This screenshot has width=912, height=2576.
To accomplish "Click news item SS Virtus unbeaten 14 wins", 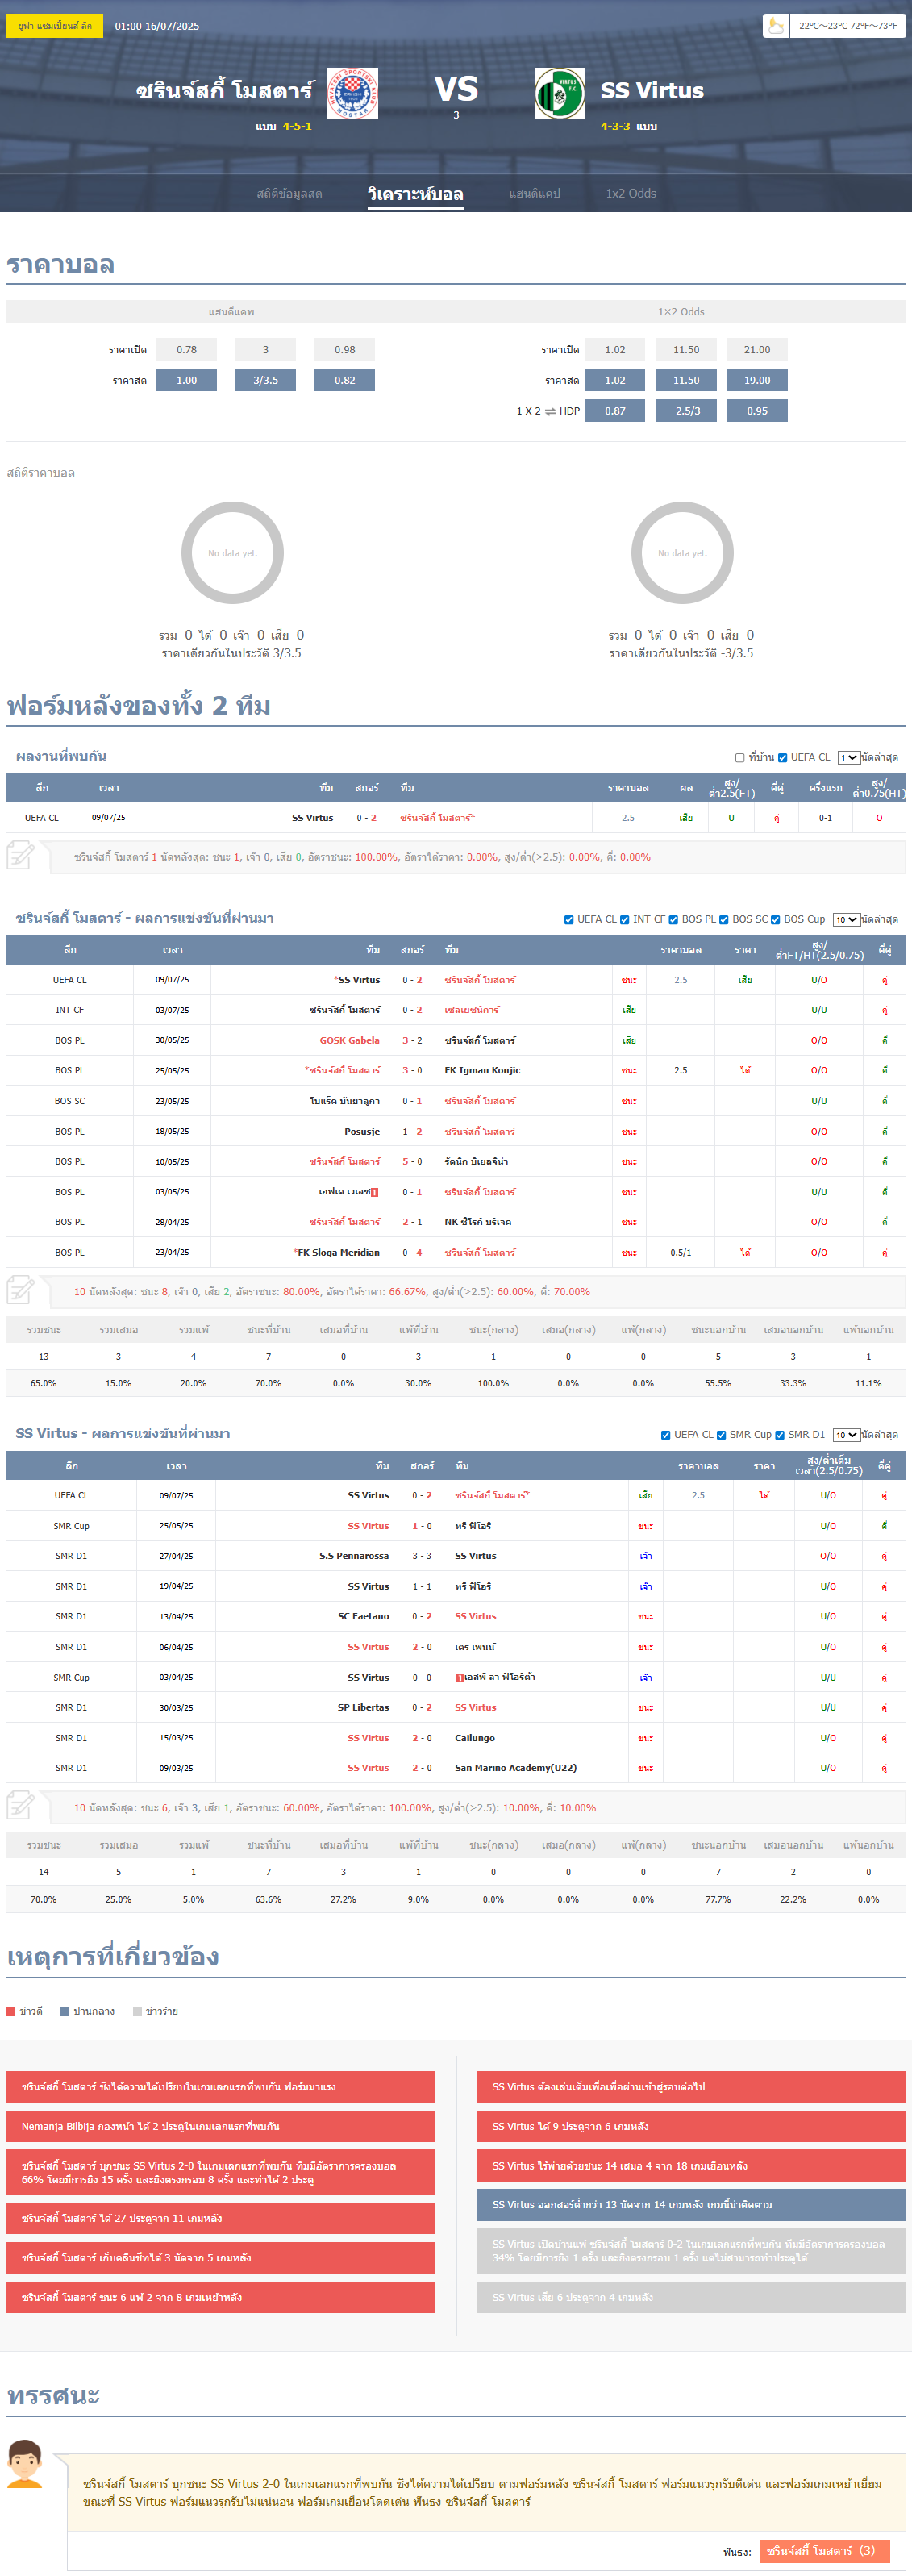I will coord(691,2165).
